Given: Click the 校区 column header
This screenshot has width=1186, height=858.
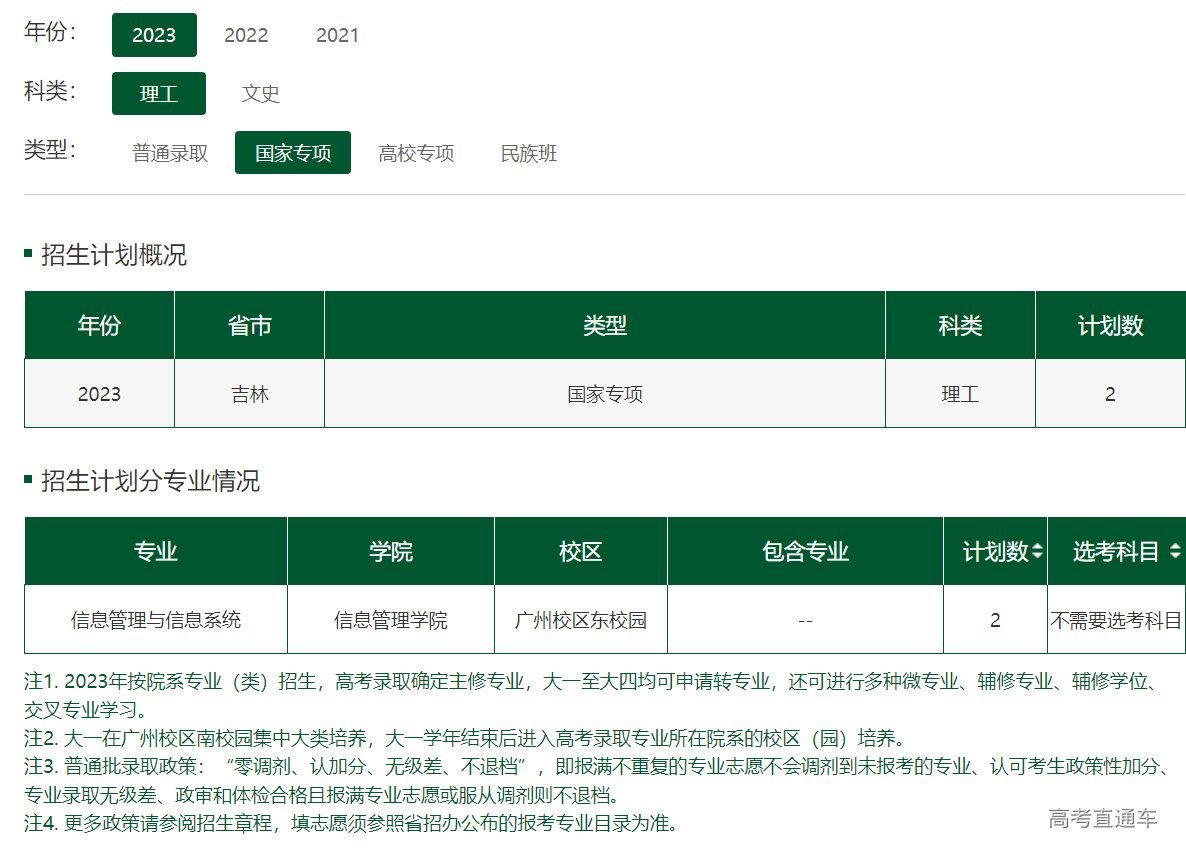Looking at the screenshot, I should click(580, 551).
